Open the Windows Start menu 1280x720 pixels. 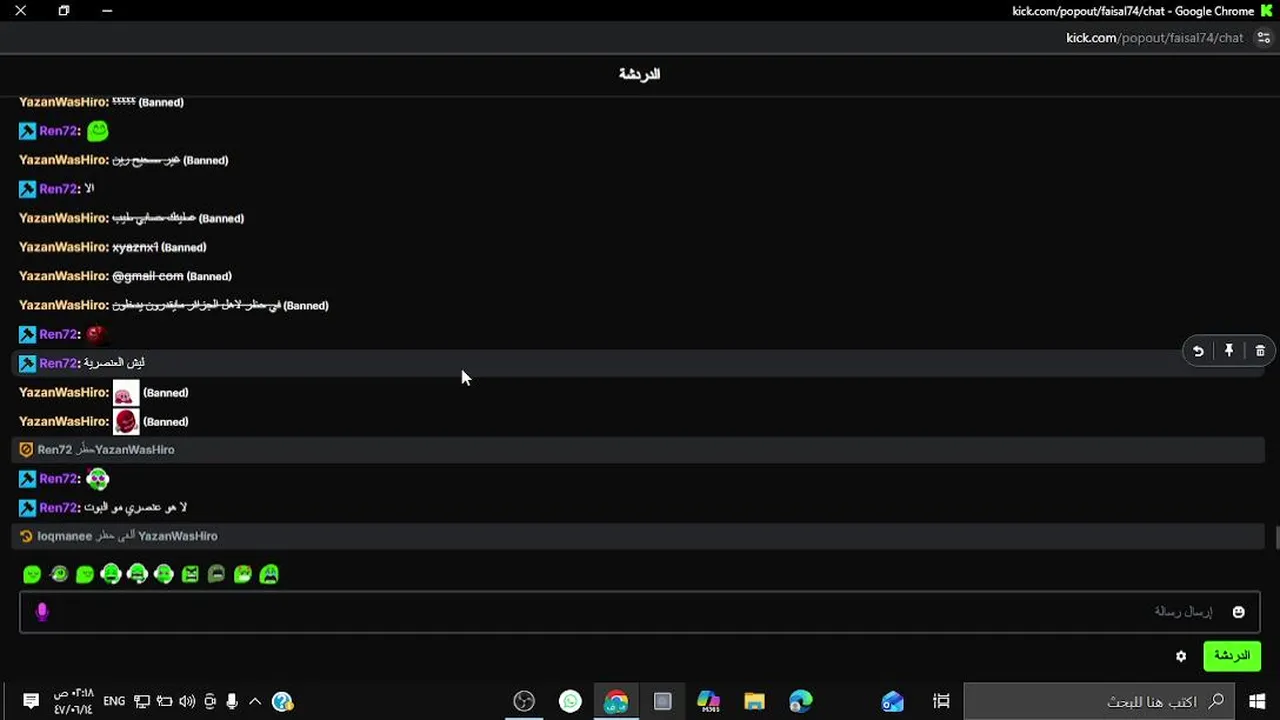coord(1257,701)
